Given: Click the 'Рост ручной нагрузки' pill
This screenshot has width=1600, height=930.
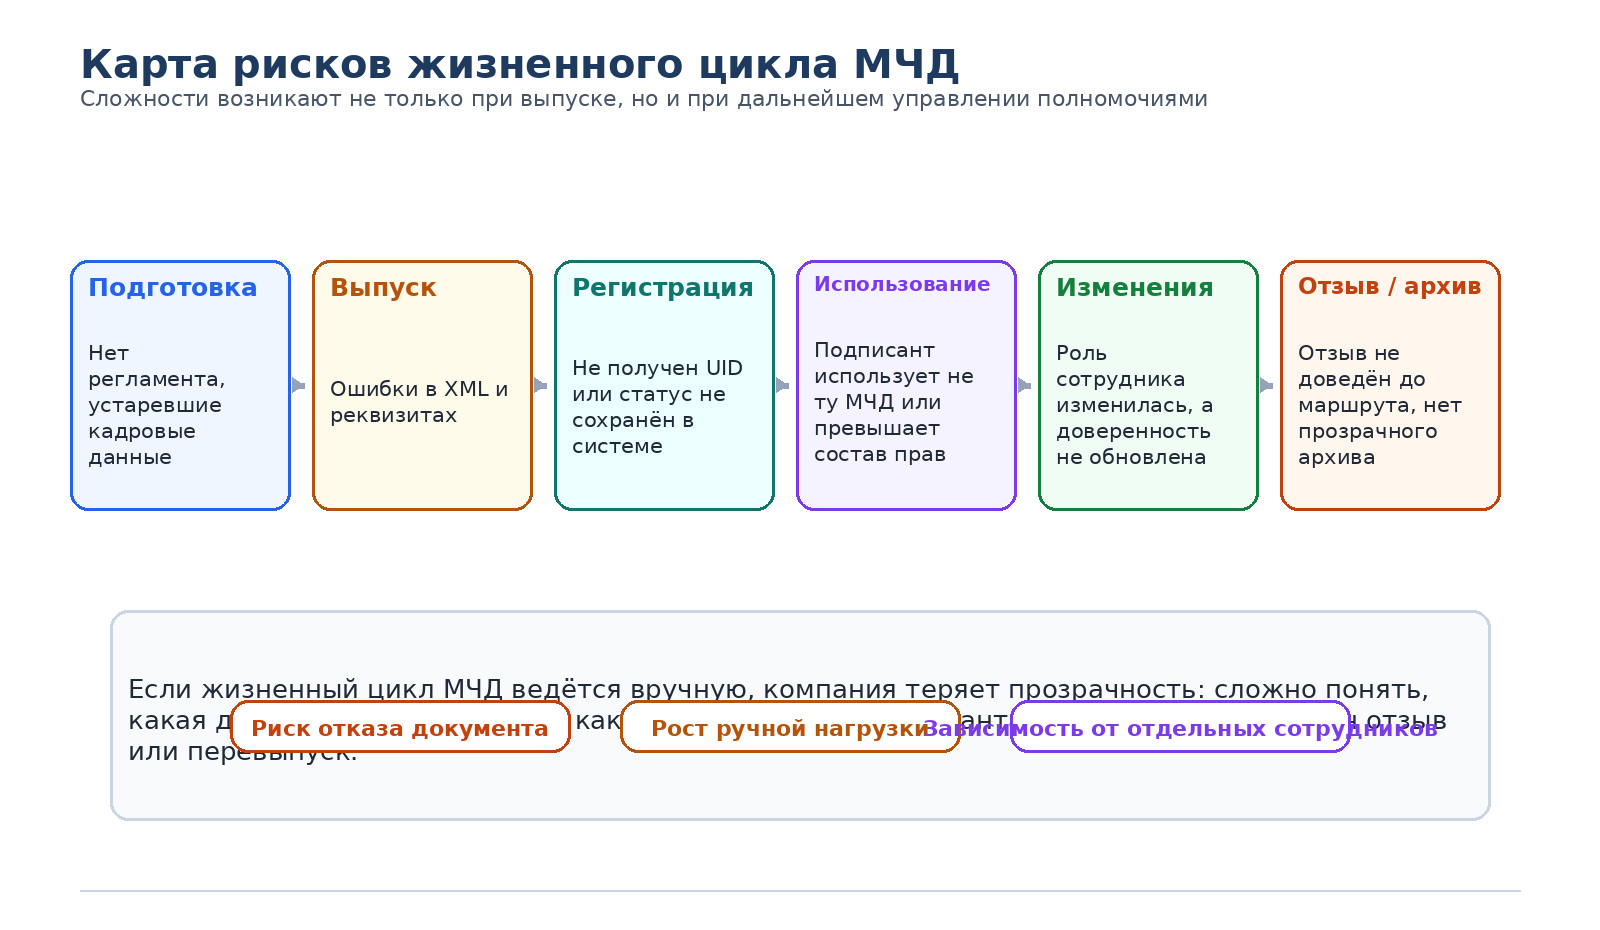Looking at the screenshot, I should [x=790, y=727].
